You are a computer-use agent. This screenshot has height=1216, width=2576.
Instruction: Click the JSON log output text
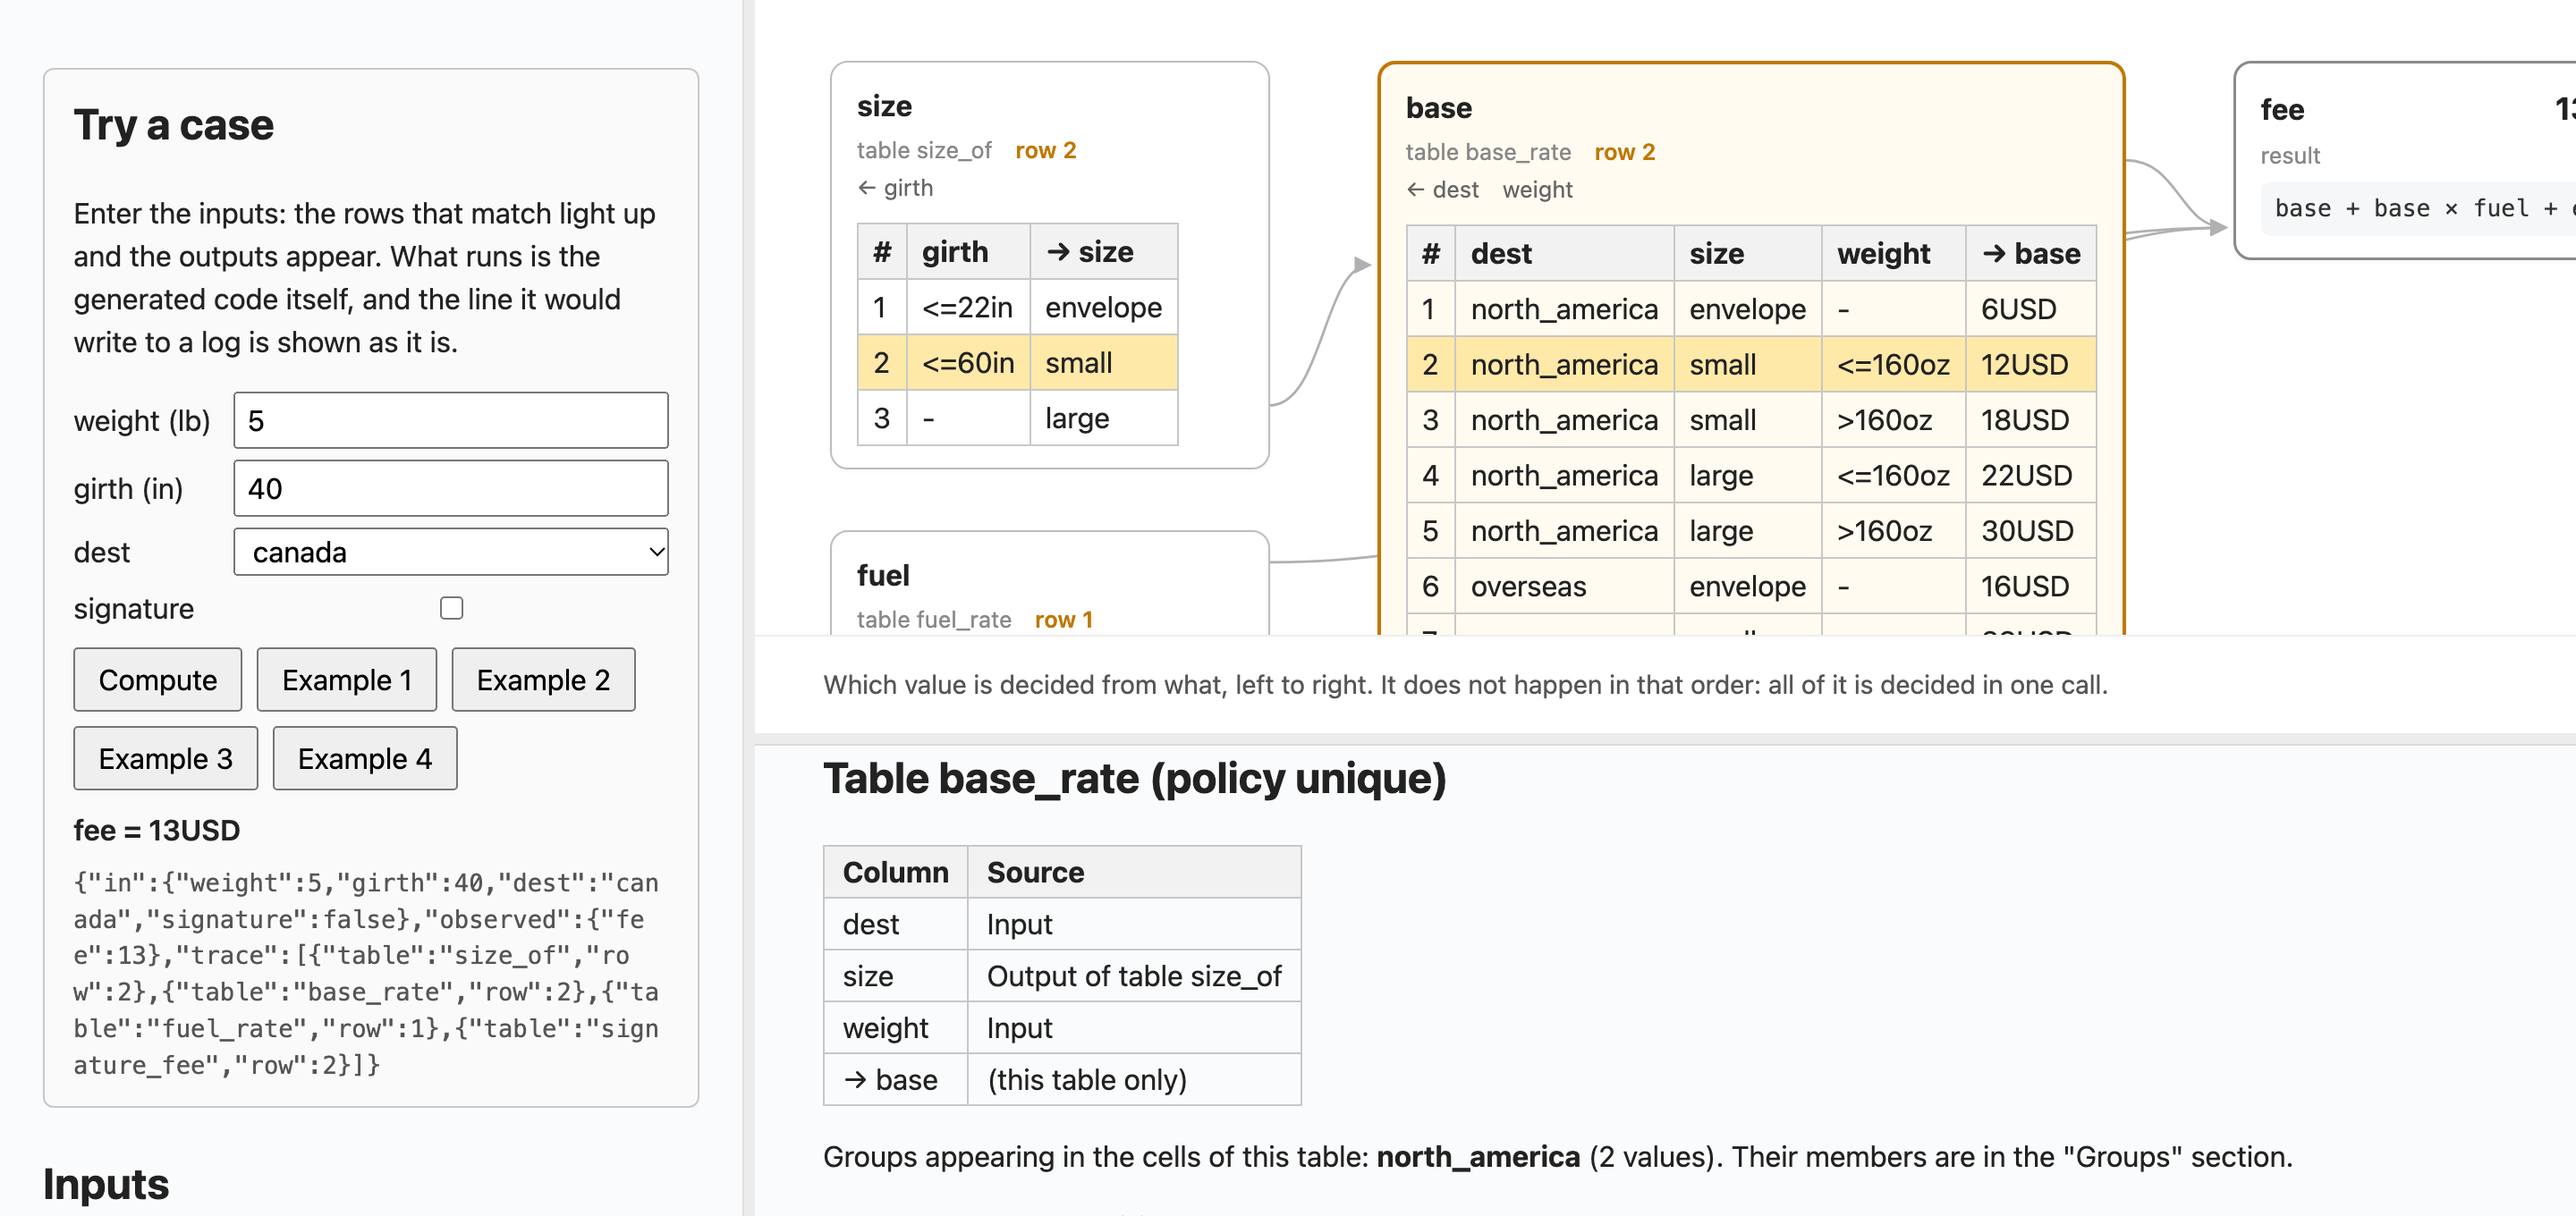(x=366, y=973)
